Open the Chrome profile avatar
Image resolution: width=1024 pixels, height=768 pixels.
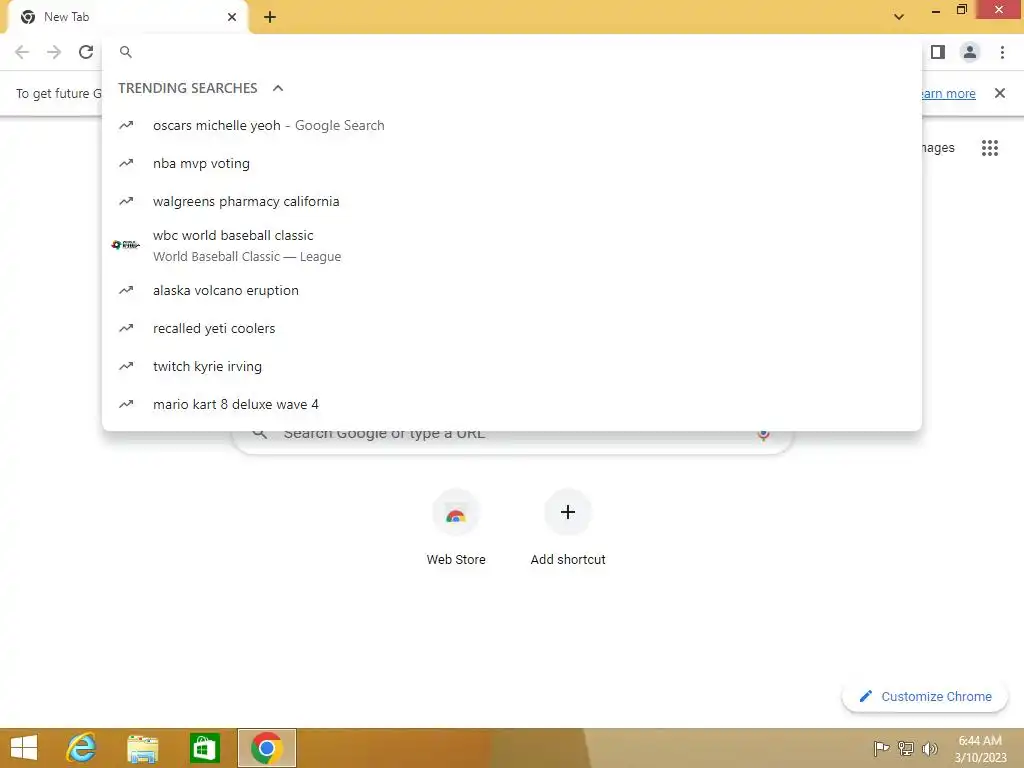(970, 52)
